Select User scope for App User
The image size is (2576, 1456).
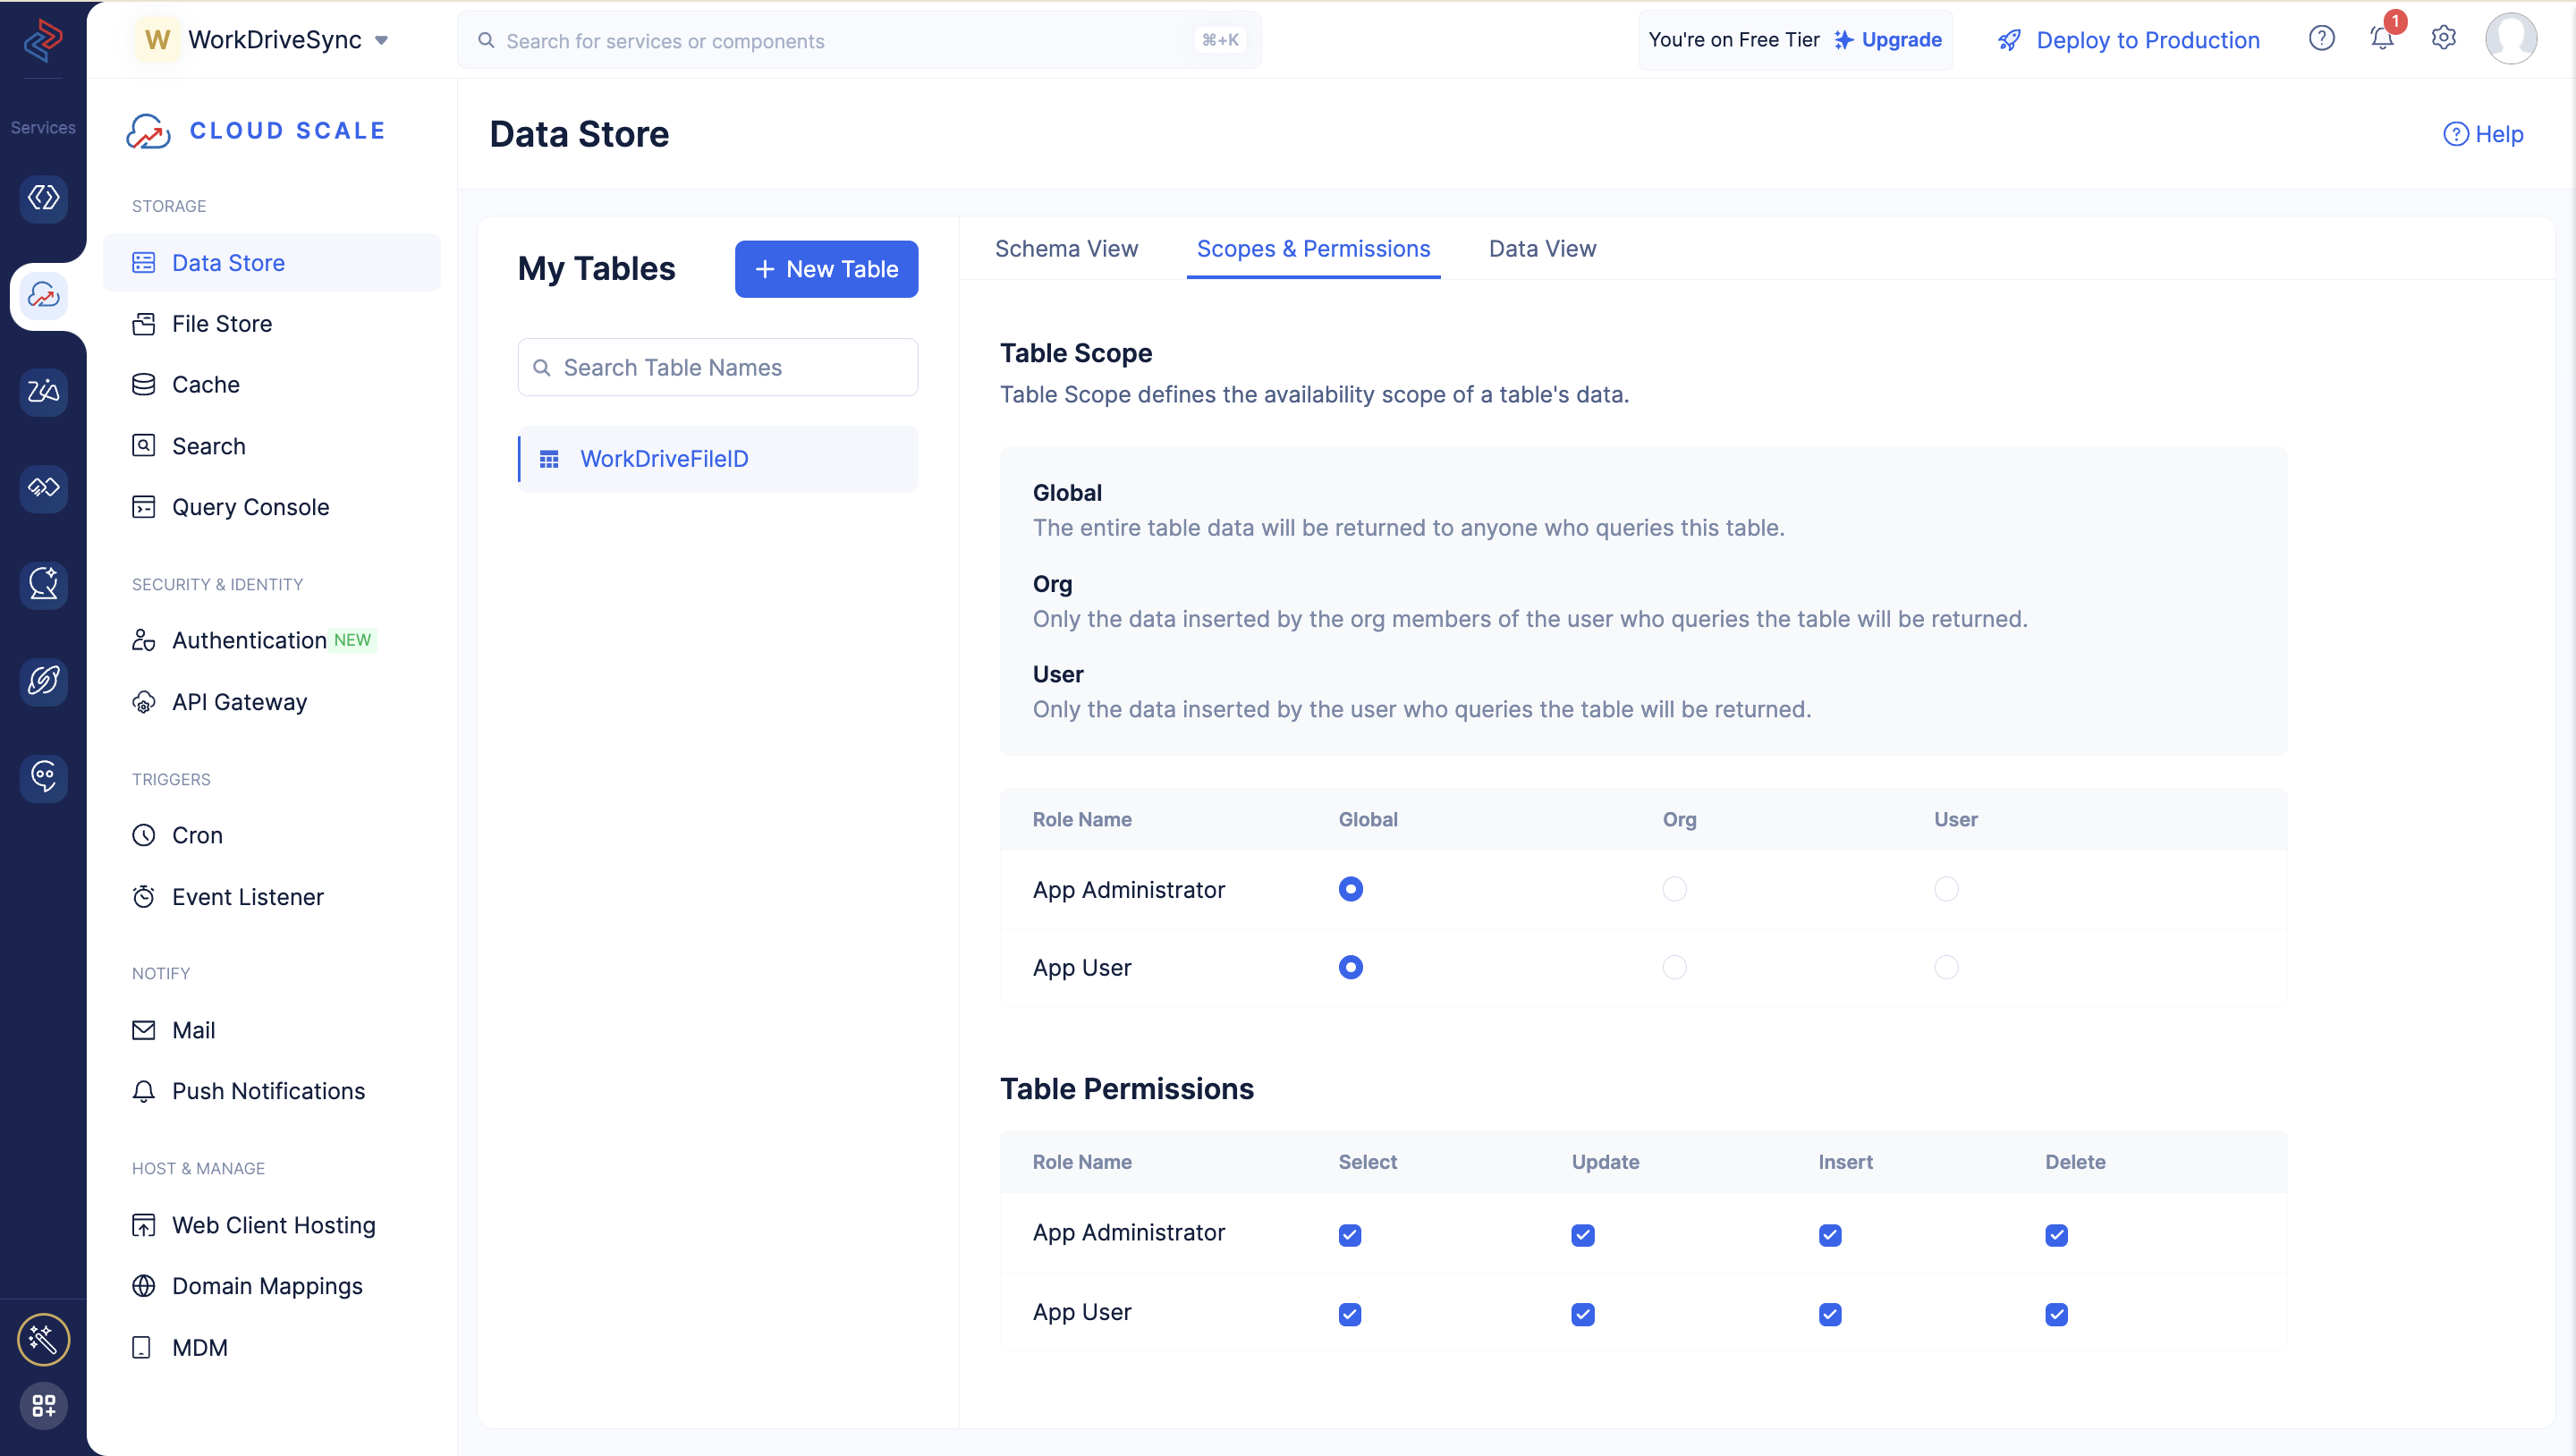[1946, 967]
